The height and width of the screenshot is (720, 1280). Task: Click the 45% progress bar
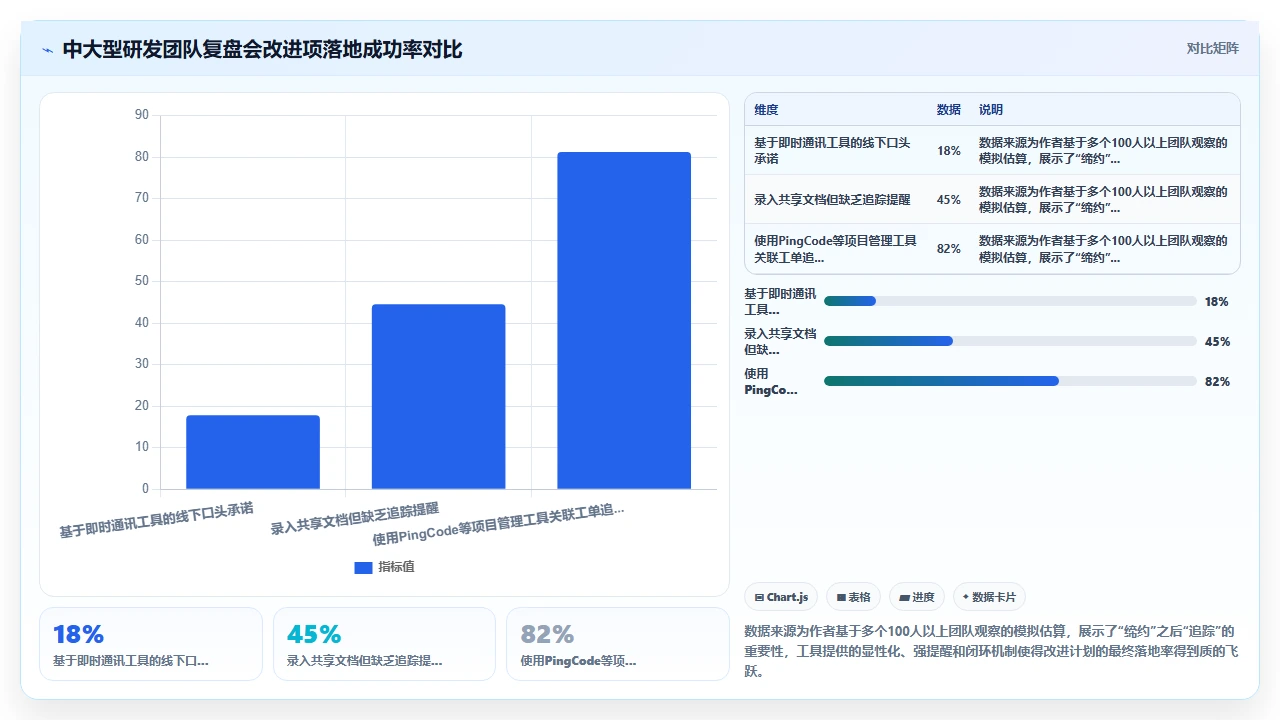point(1010,341)
